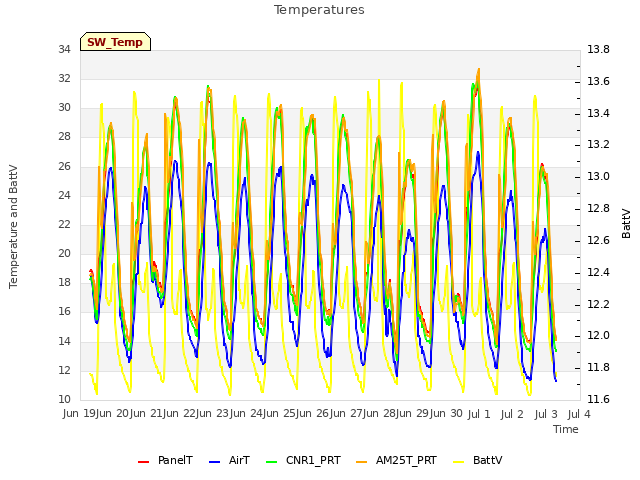Click the 13.8 right axis tick label
The height and width of the screenshot is (480, 640).
point(598,49)
